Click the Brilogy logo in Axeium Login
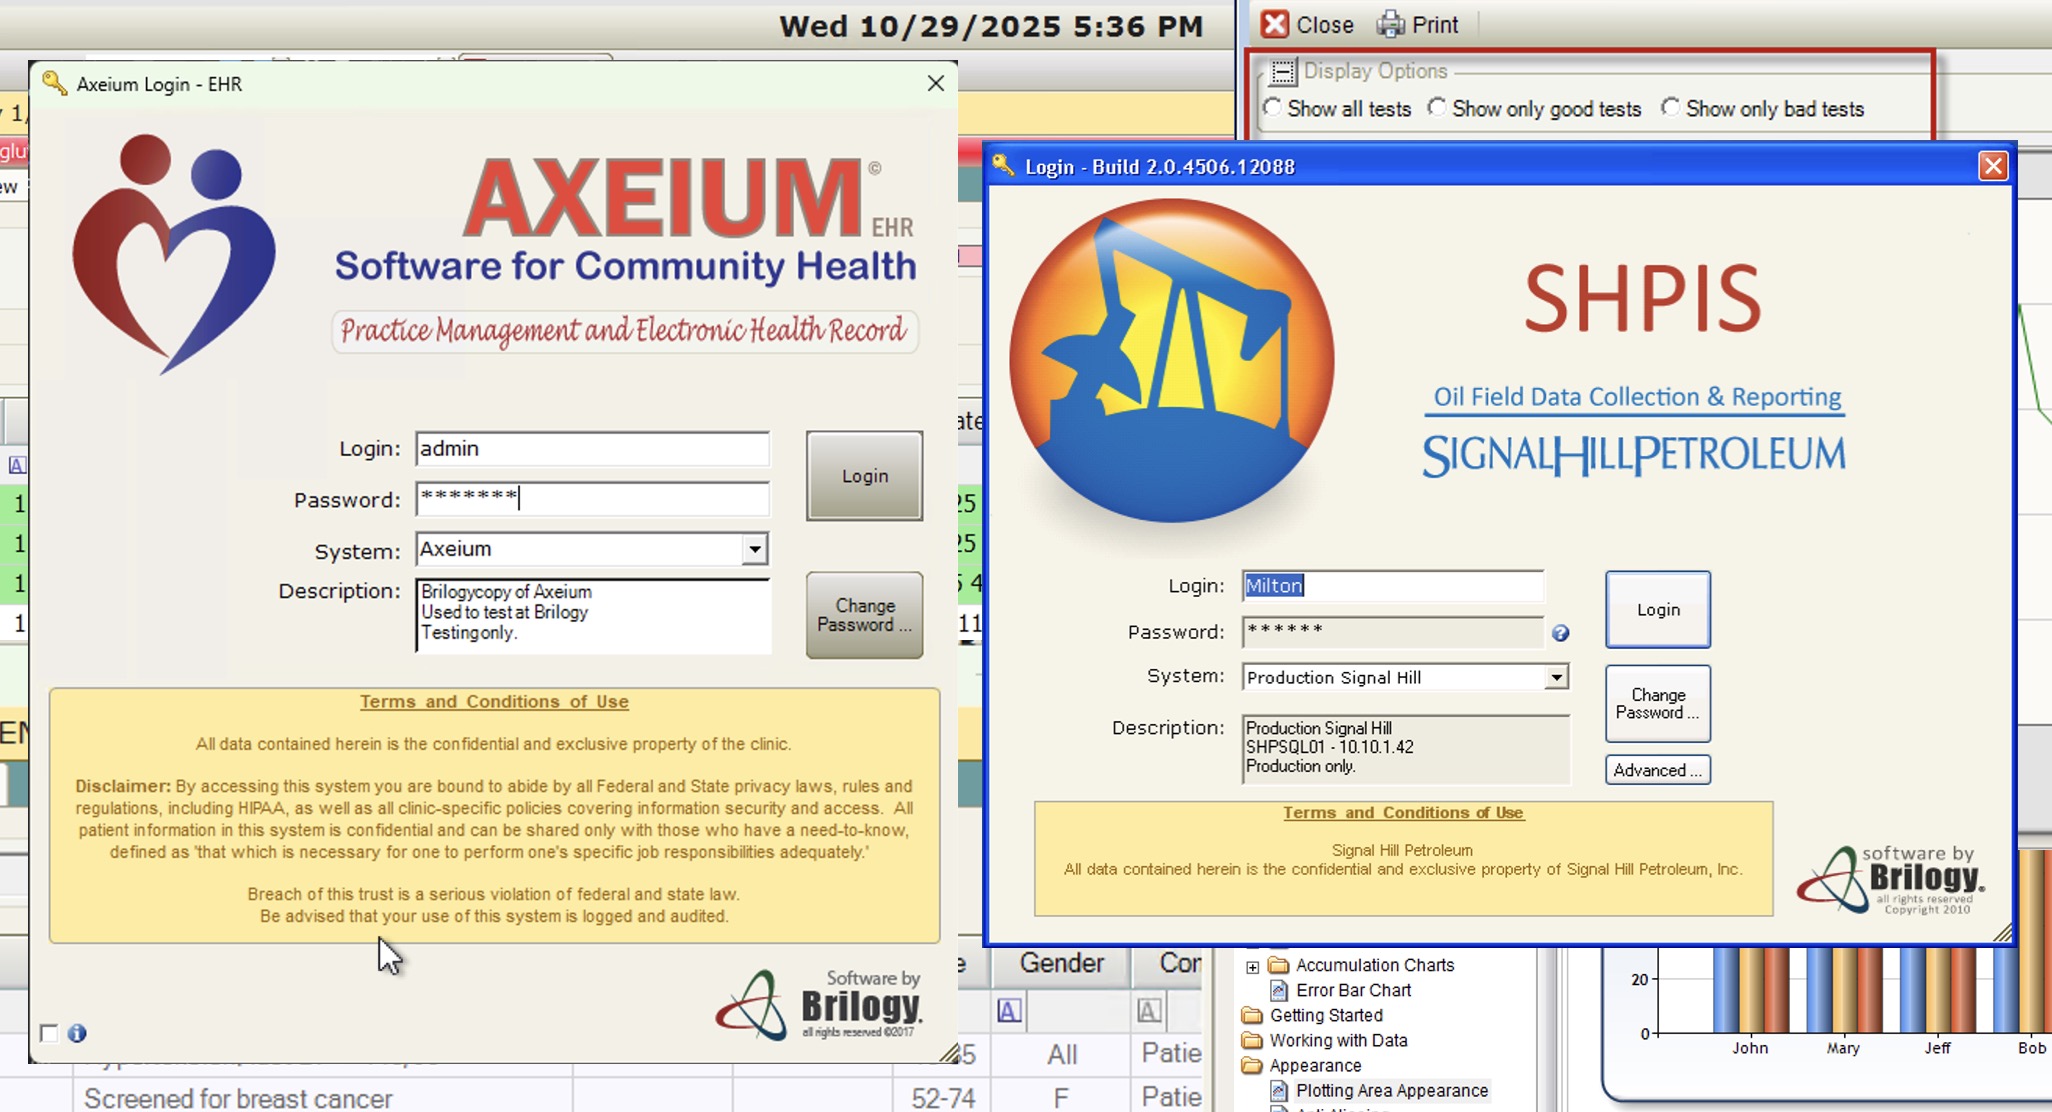 [818, 1005]
